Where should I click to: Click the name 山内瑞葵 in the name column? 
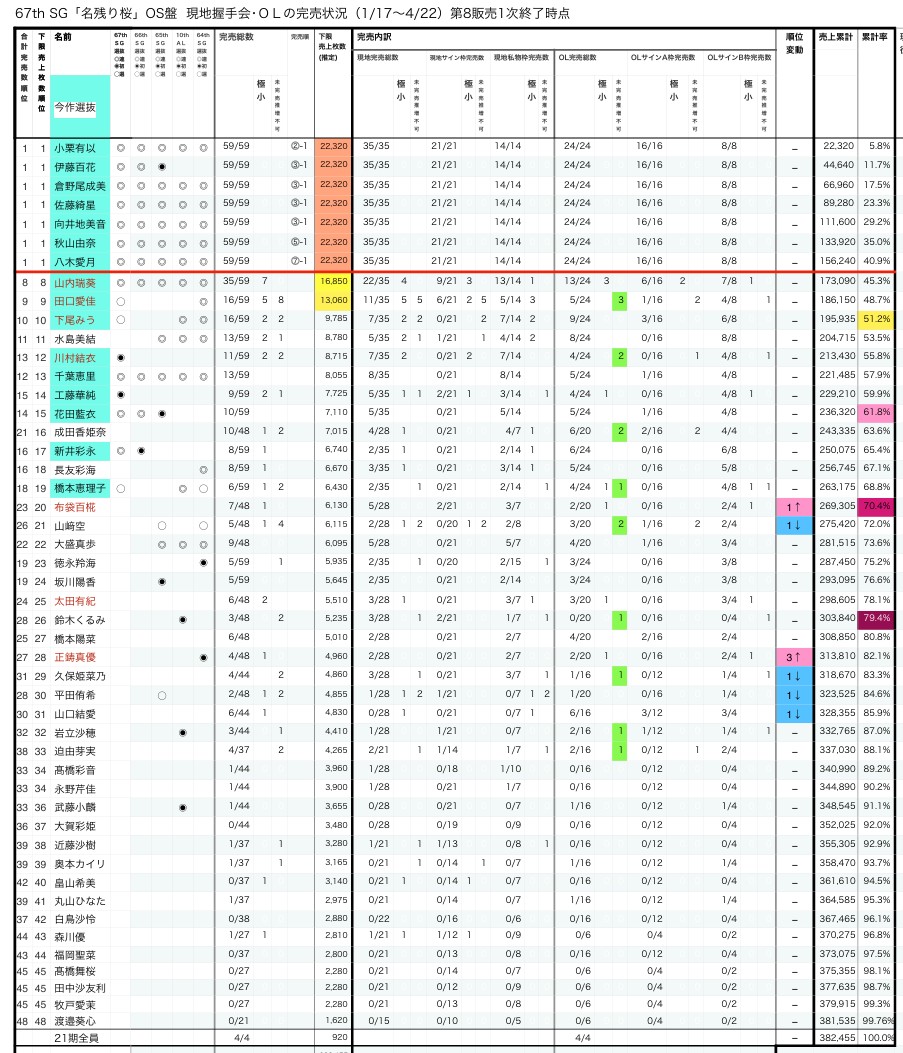[x=77, y=281]
